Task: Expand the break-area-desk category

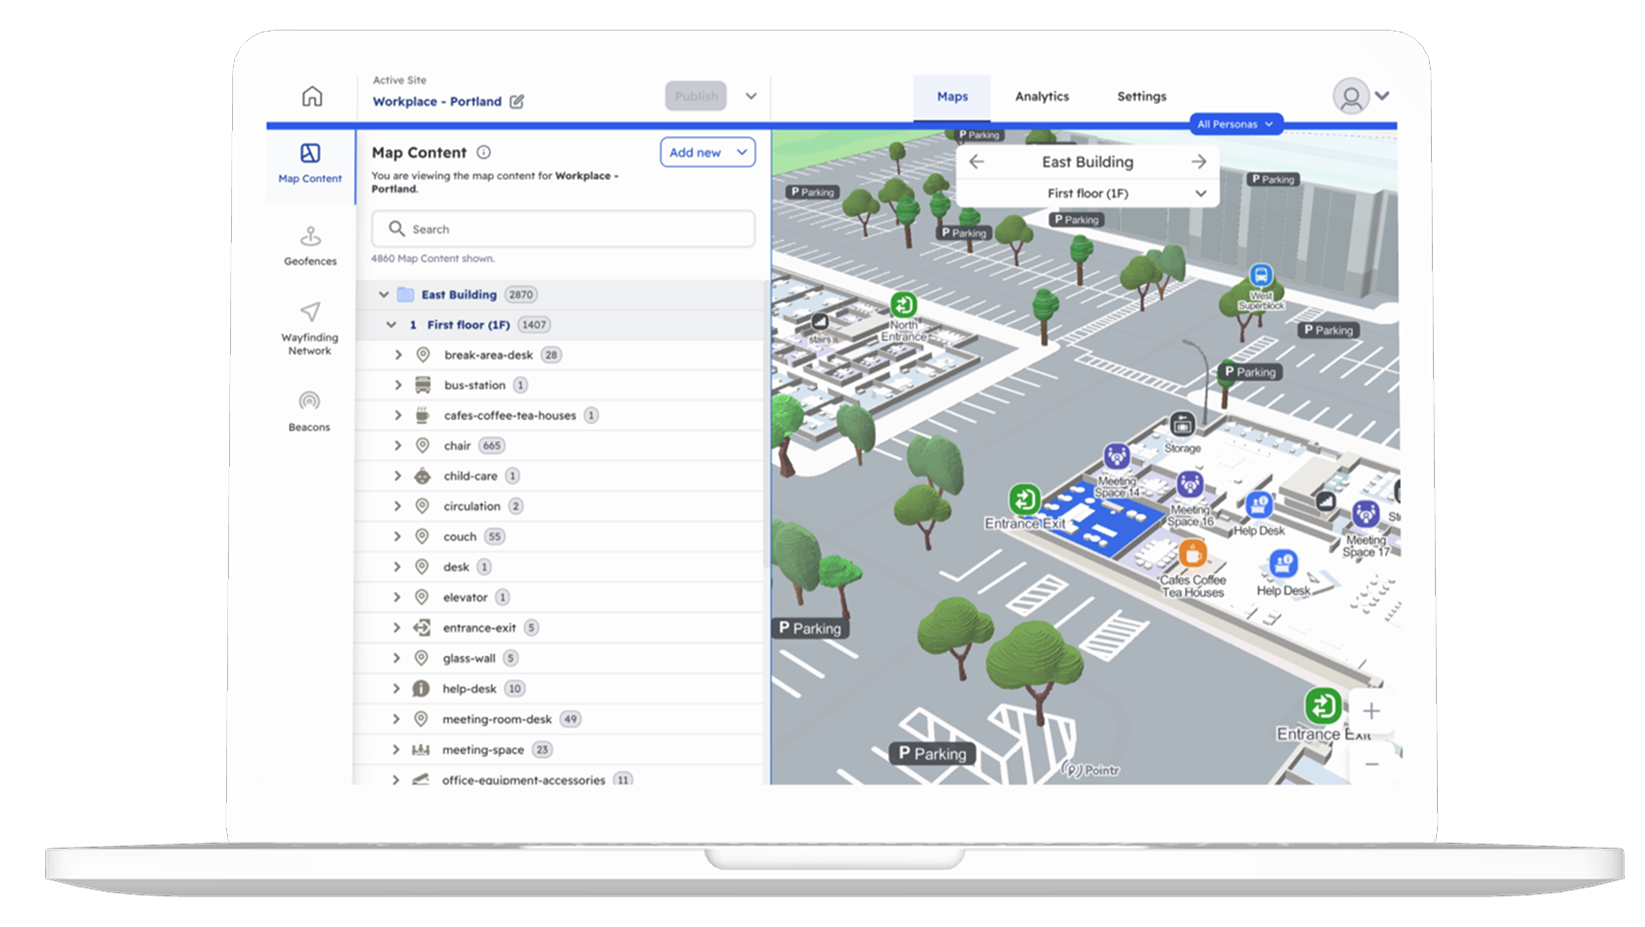Action: 398,355
